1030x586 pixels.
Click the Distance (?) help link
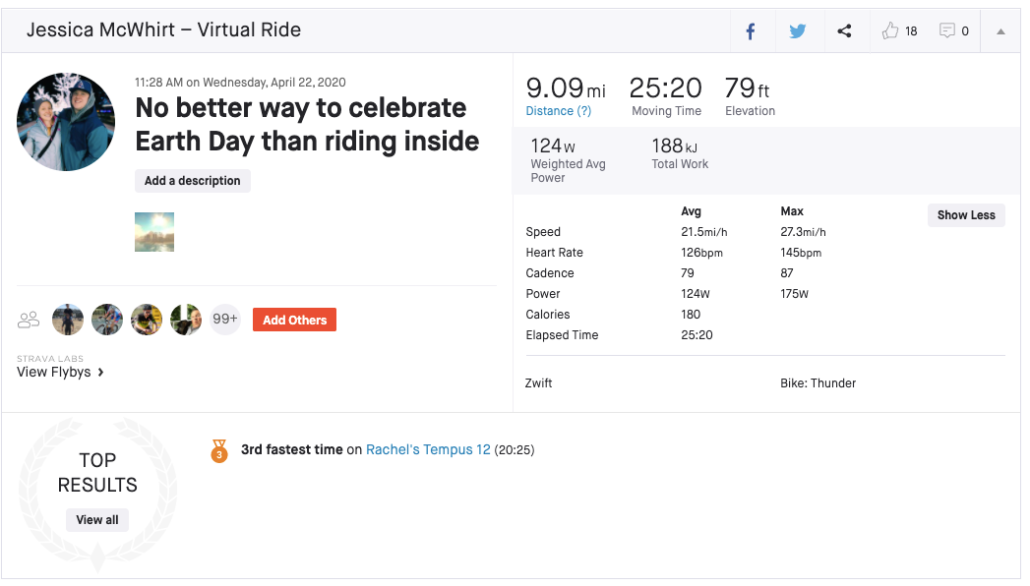click(558, 111)
